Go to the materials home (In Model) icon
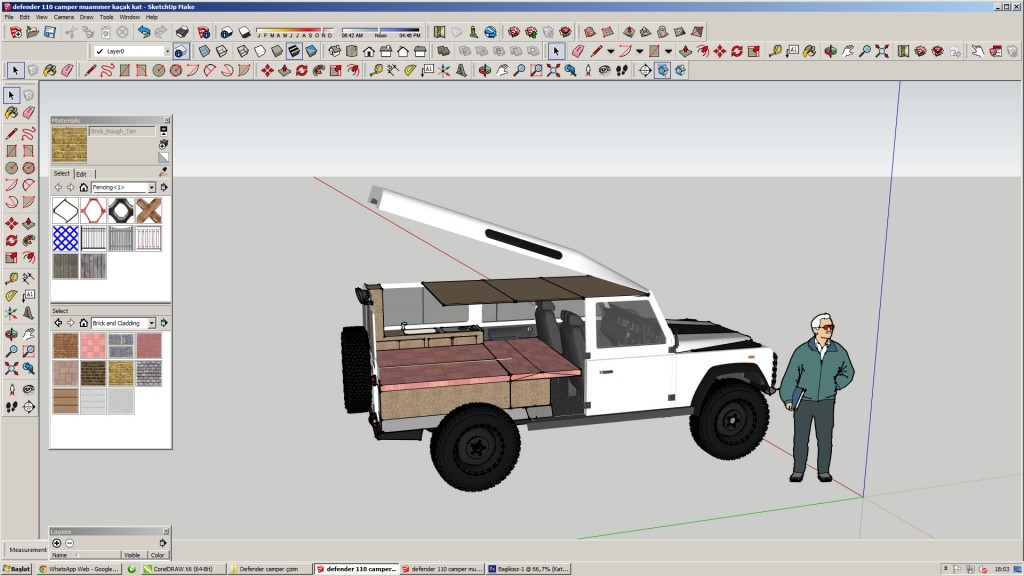This screenshot has height=576, width=1024. click(x=83, y=187)
